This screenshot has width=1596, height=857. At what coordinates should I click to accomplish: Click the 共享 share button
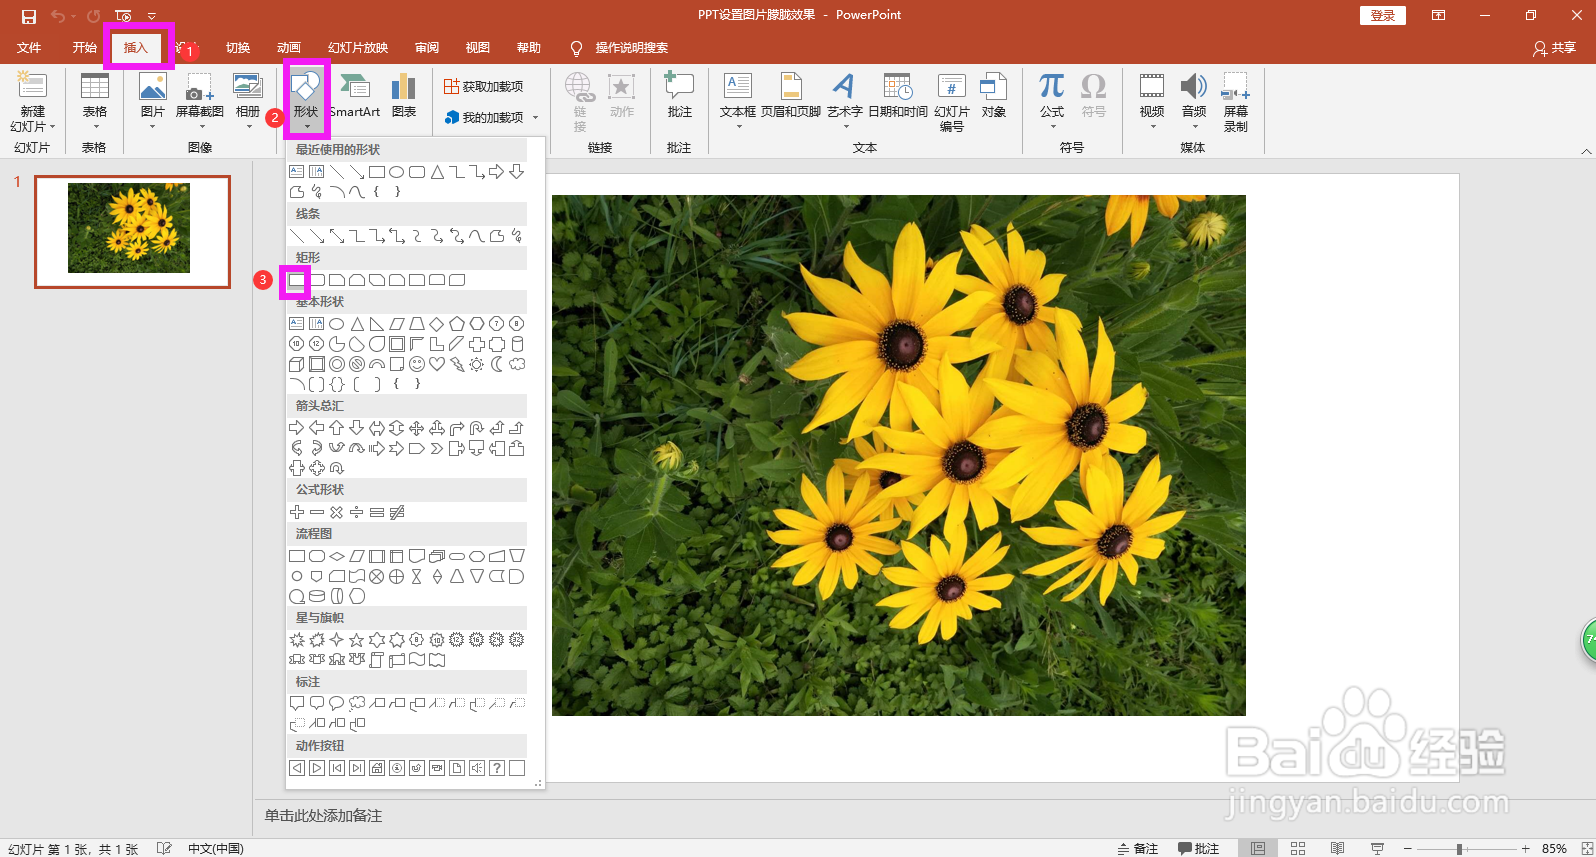(x=1555, y=48)
